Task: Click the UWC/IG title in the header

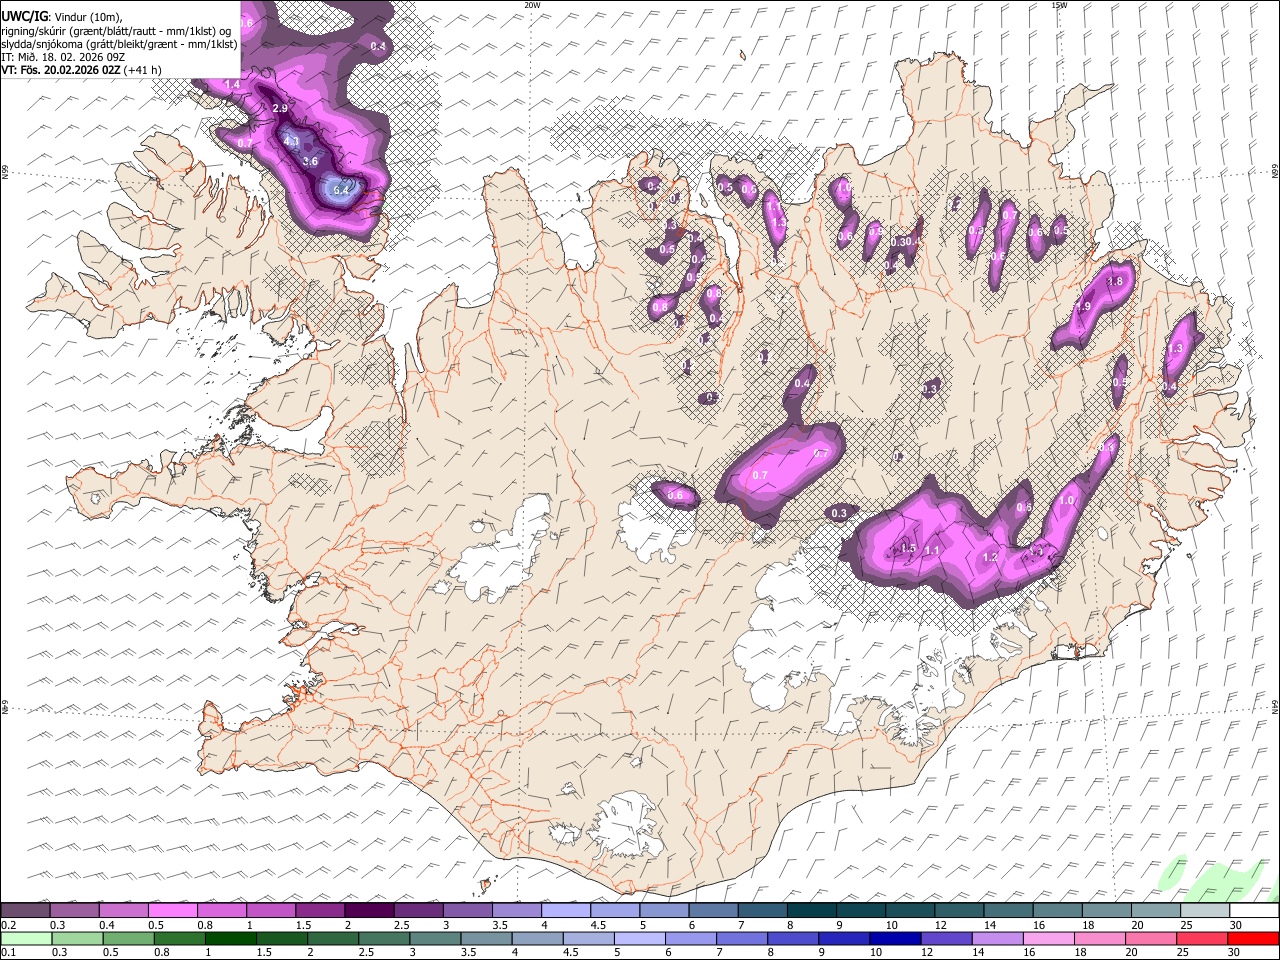Action: (x=24, y=16)
